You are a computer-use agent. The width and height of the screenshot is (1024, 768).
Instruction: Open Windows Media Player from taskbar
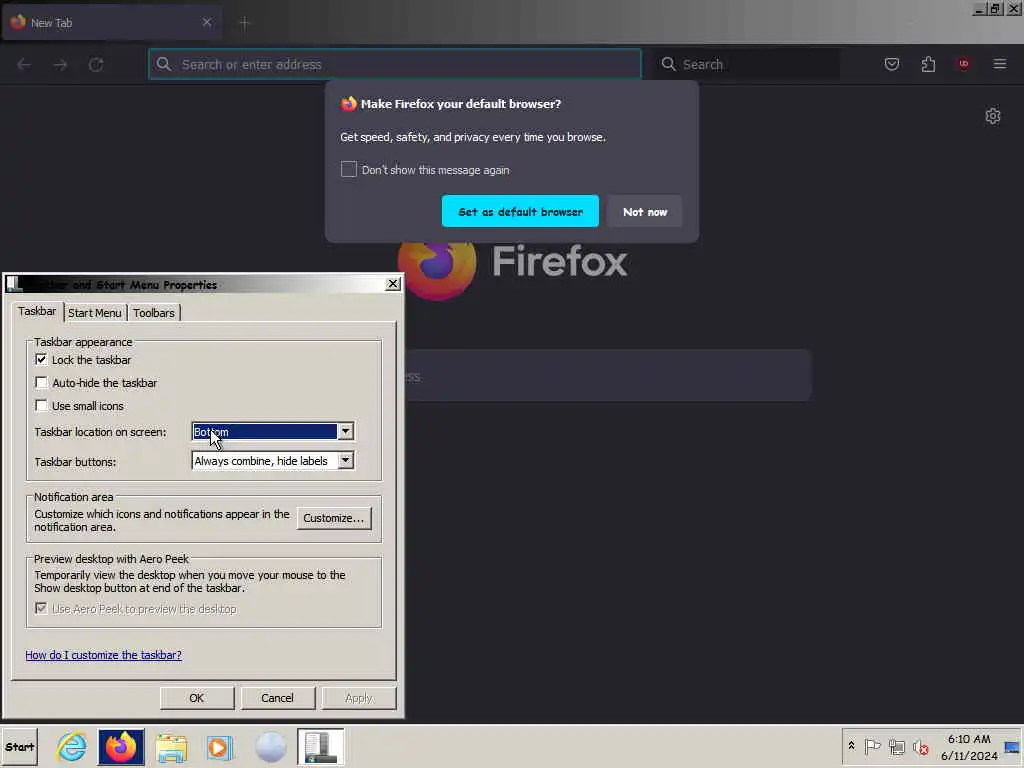(219, 746)
